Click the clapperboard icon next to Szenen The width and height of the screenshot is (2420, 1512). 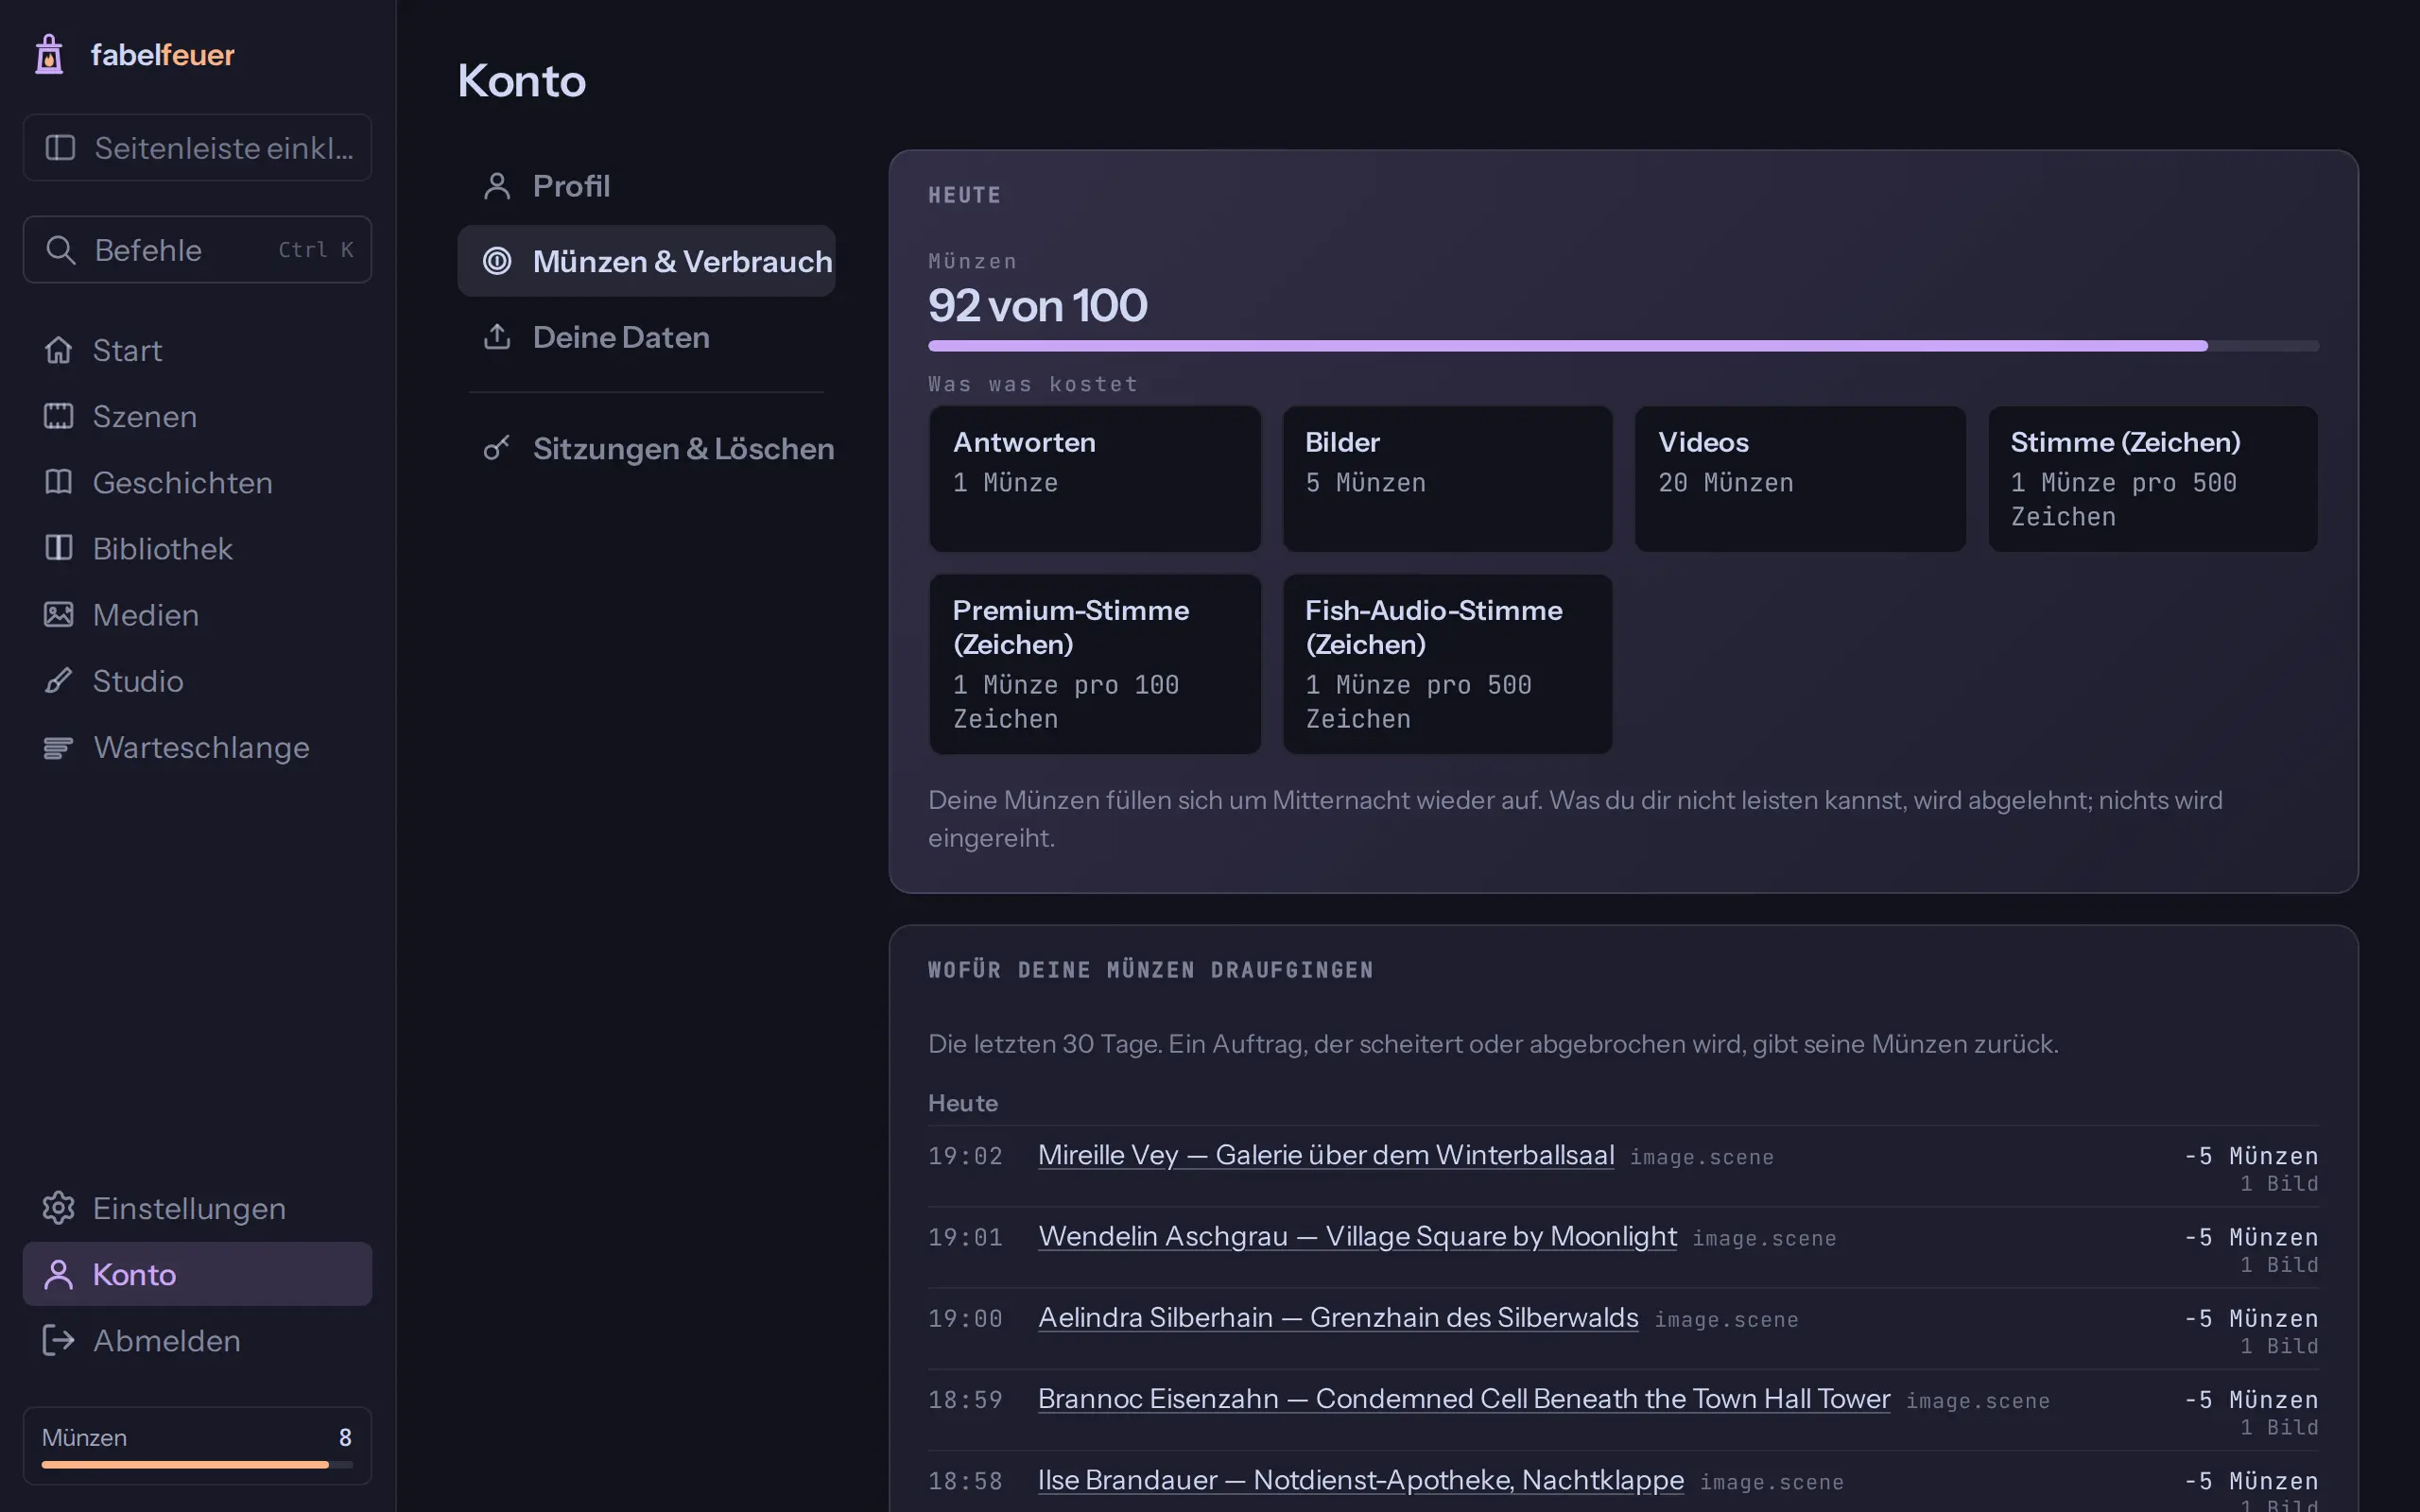(x=58, y=416)
